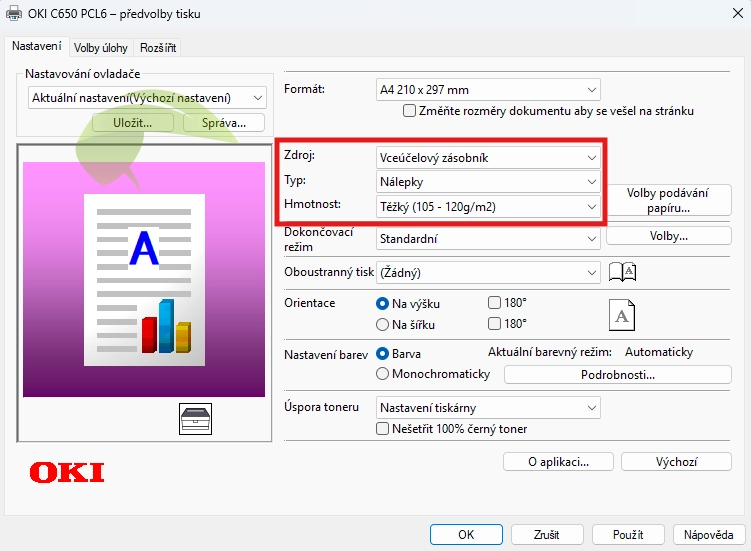Enable fit document to page checkbox
The image size is (751, 551).
(408, 111)
